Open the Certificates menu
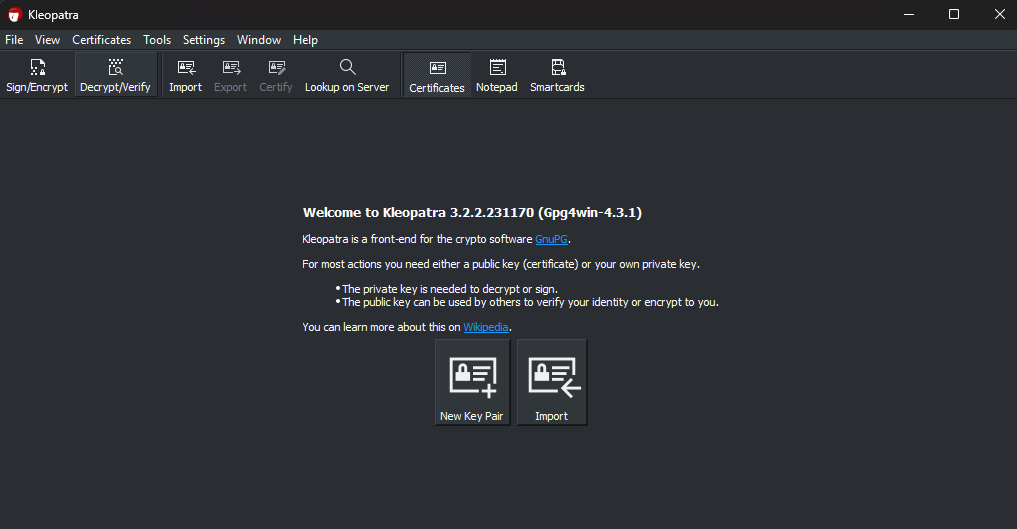 point(101,40)
